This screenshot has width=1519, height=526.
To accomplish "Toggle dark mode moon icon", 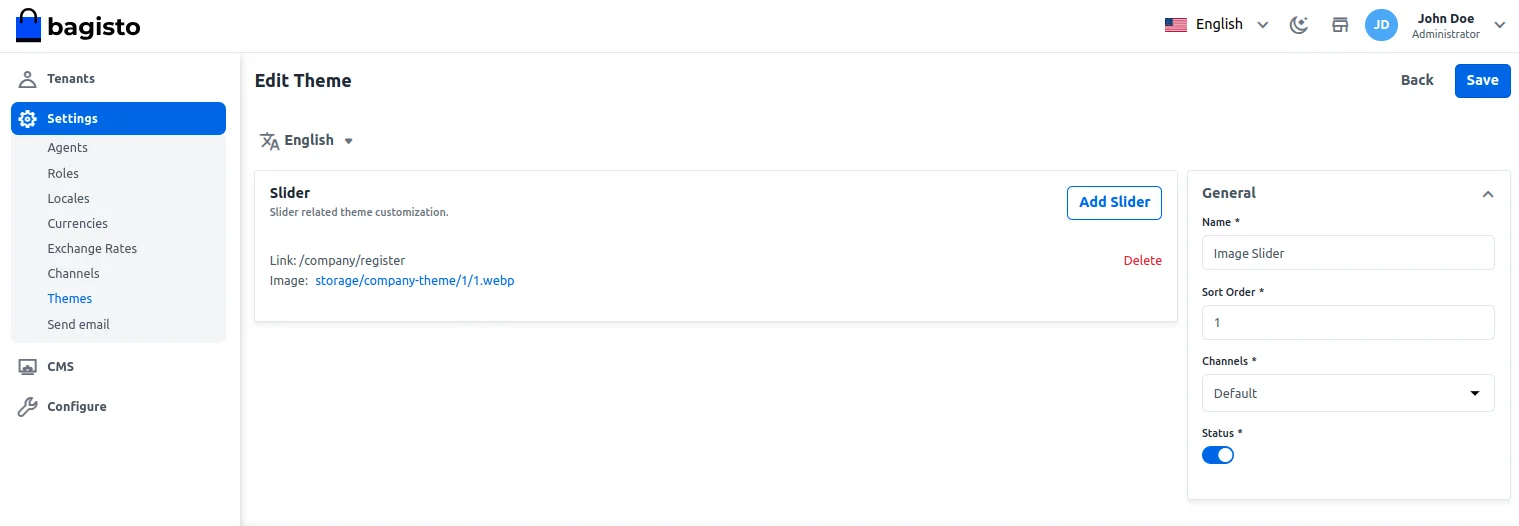I will (x=1299, y=25).
